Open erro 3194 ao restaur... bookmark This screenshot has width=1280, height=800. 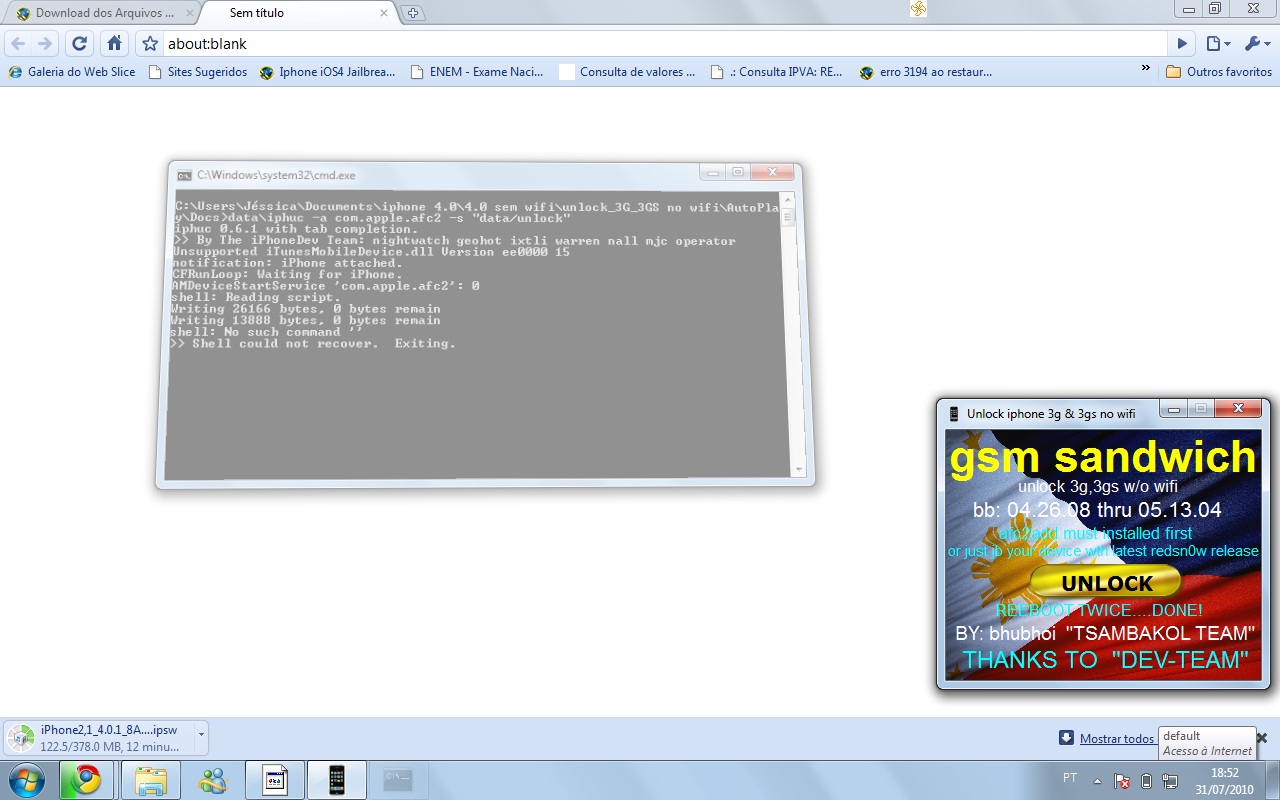point(926,72)
